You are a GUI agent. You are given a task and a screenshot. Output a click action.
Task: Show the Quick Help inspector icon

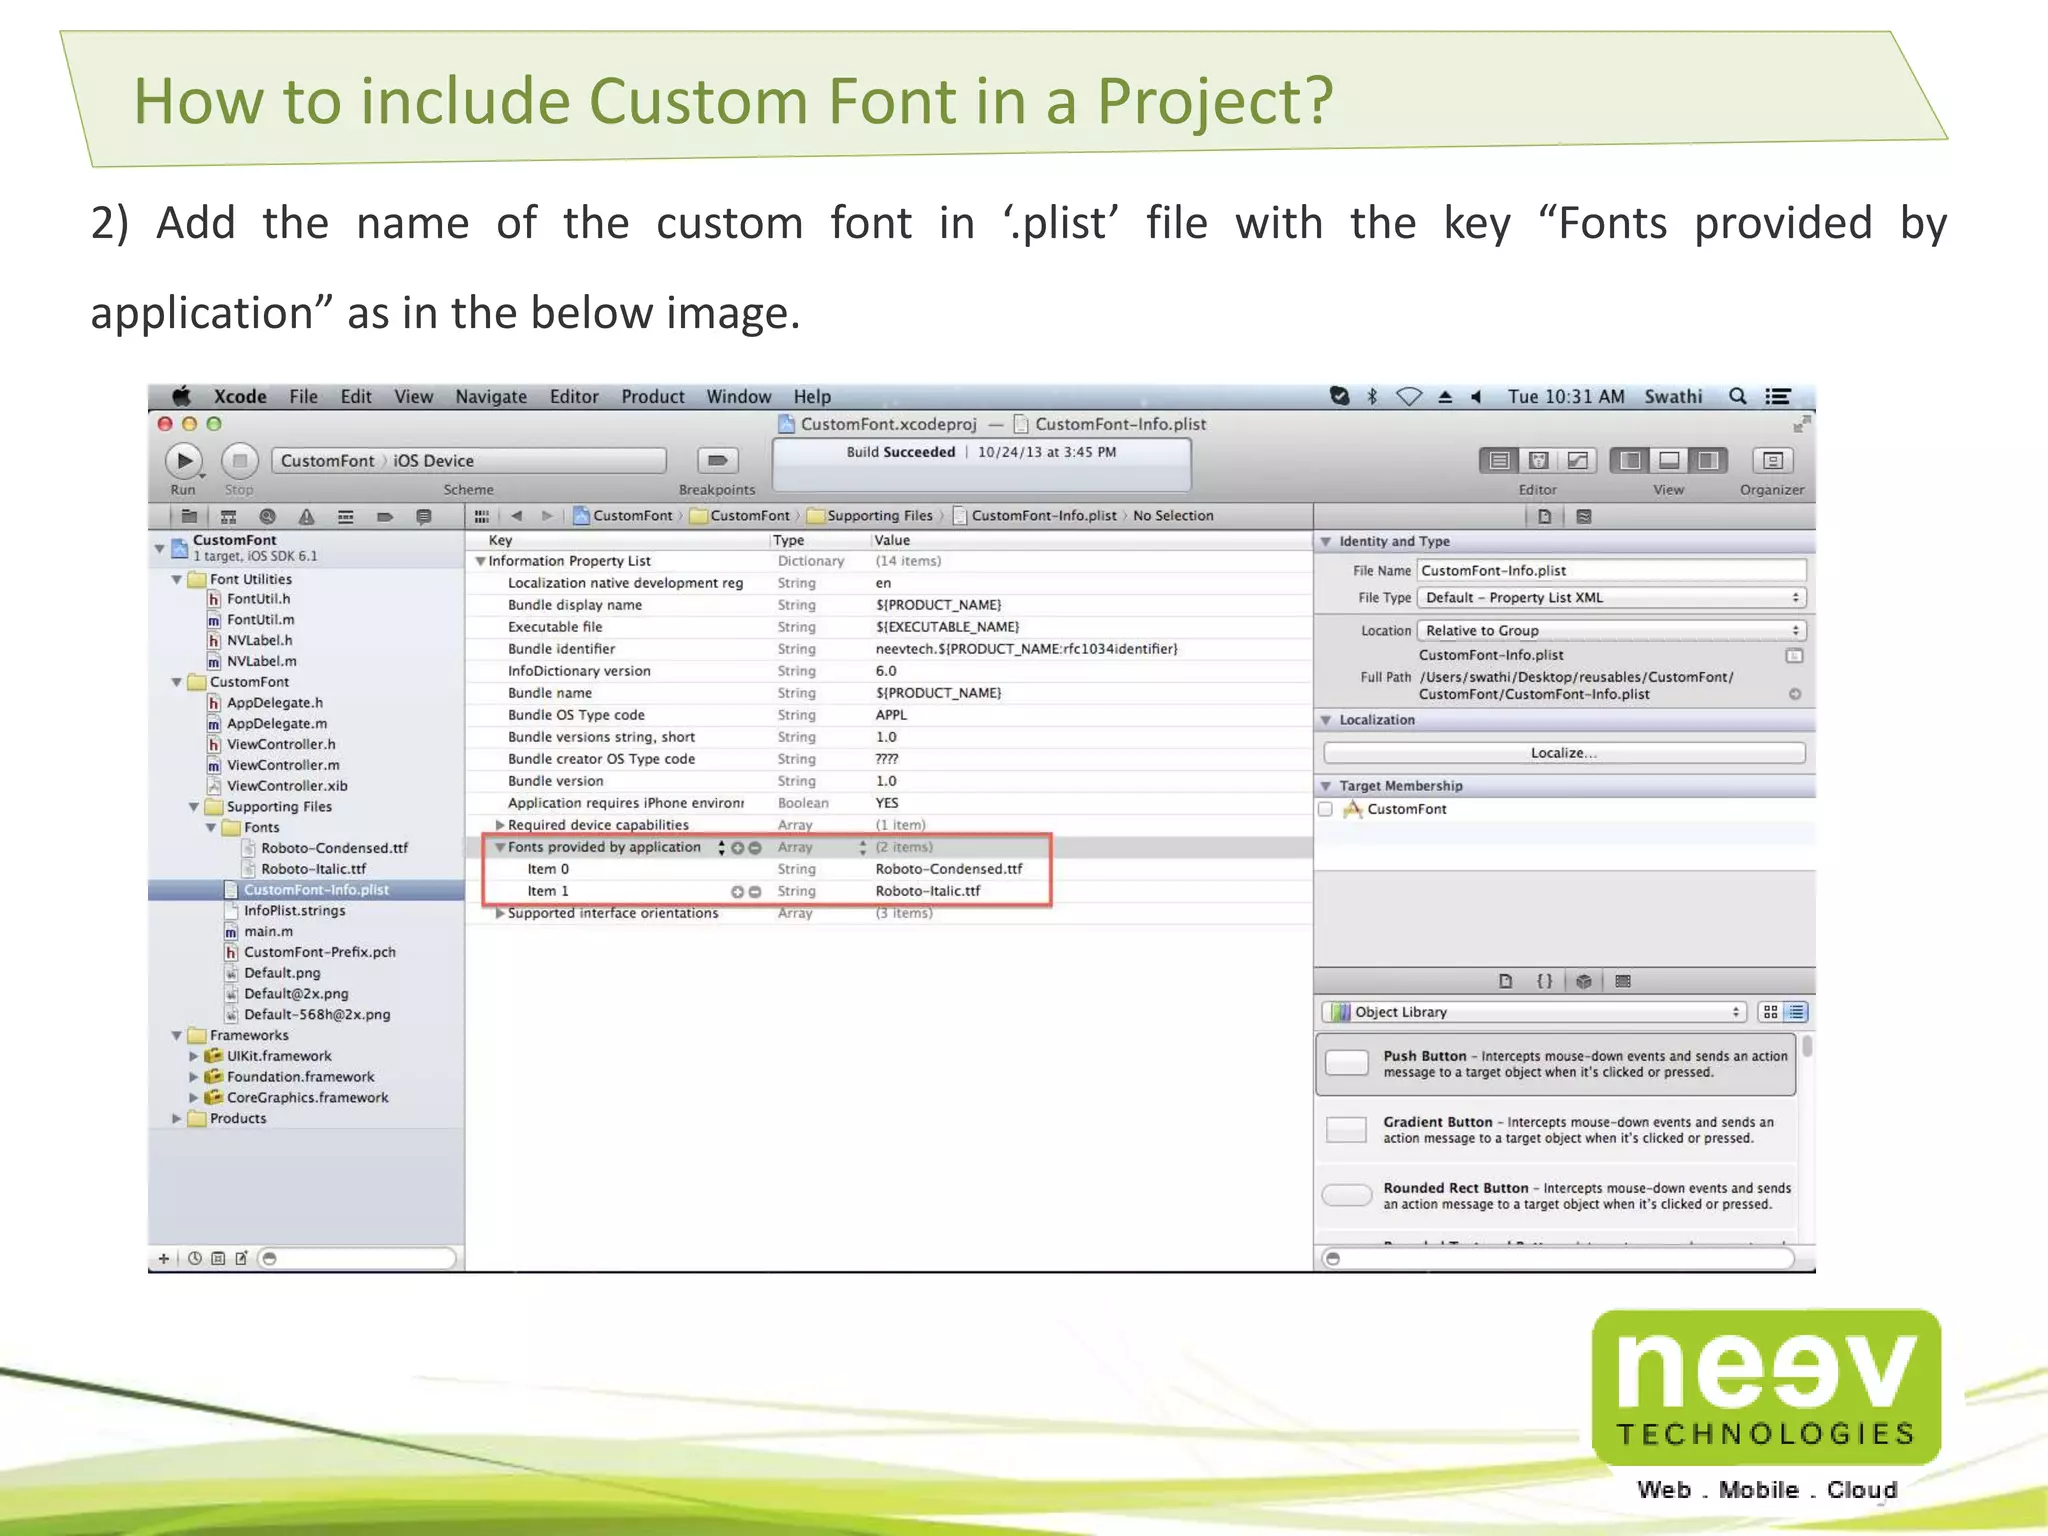click(1583, 517)
